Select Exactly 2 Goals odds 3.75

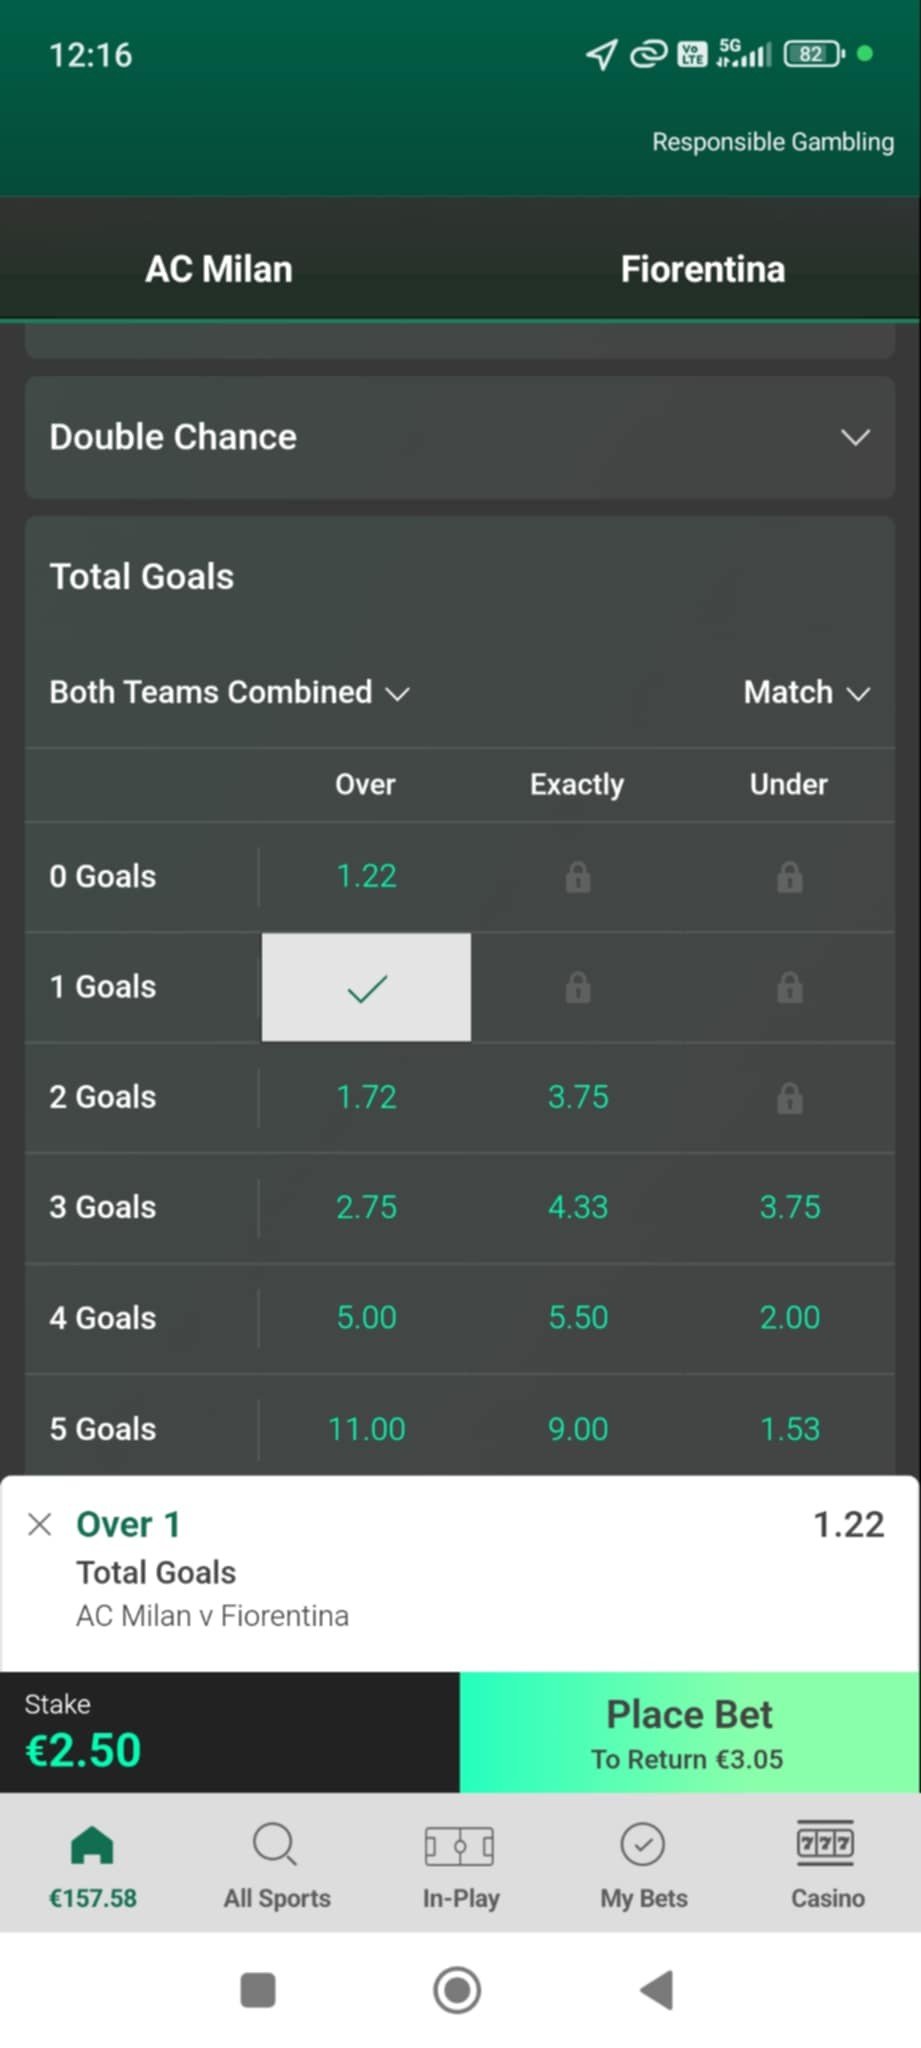coord(578,1097)
